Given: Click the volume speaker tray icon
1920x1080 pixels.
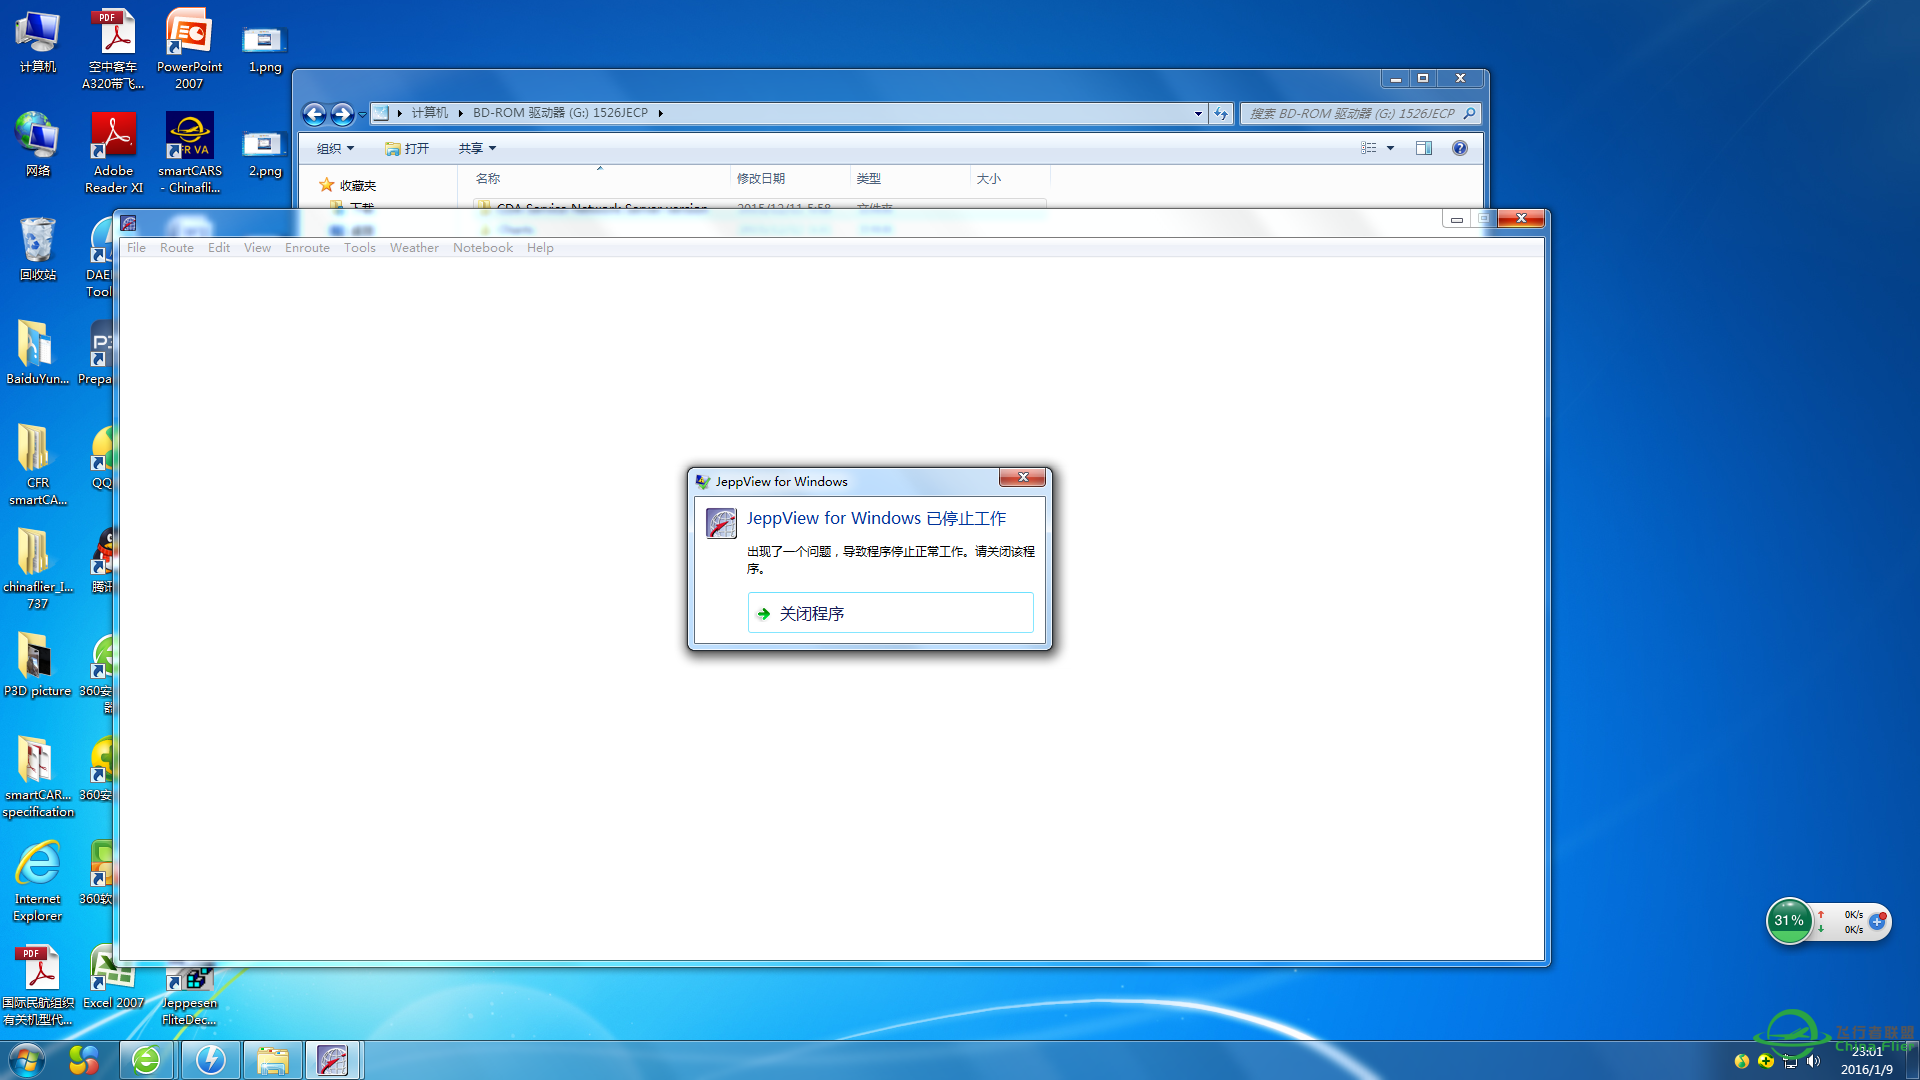Looking at the screenshot, I should [x=1813, y=1061].
